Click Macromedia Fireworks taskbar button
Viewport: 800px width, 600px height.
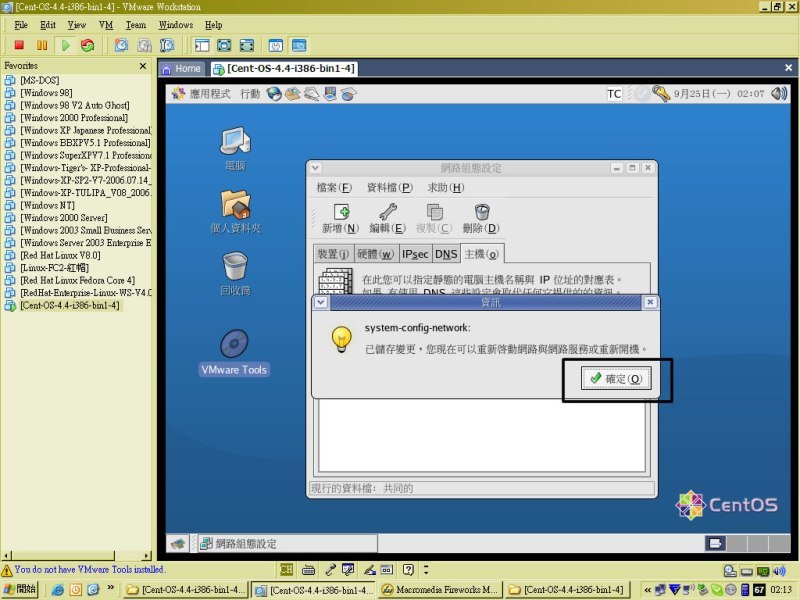[441, 590]
